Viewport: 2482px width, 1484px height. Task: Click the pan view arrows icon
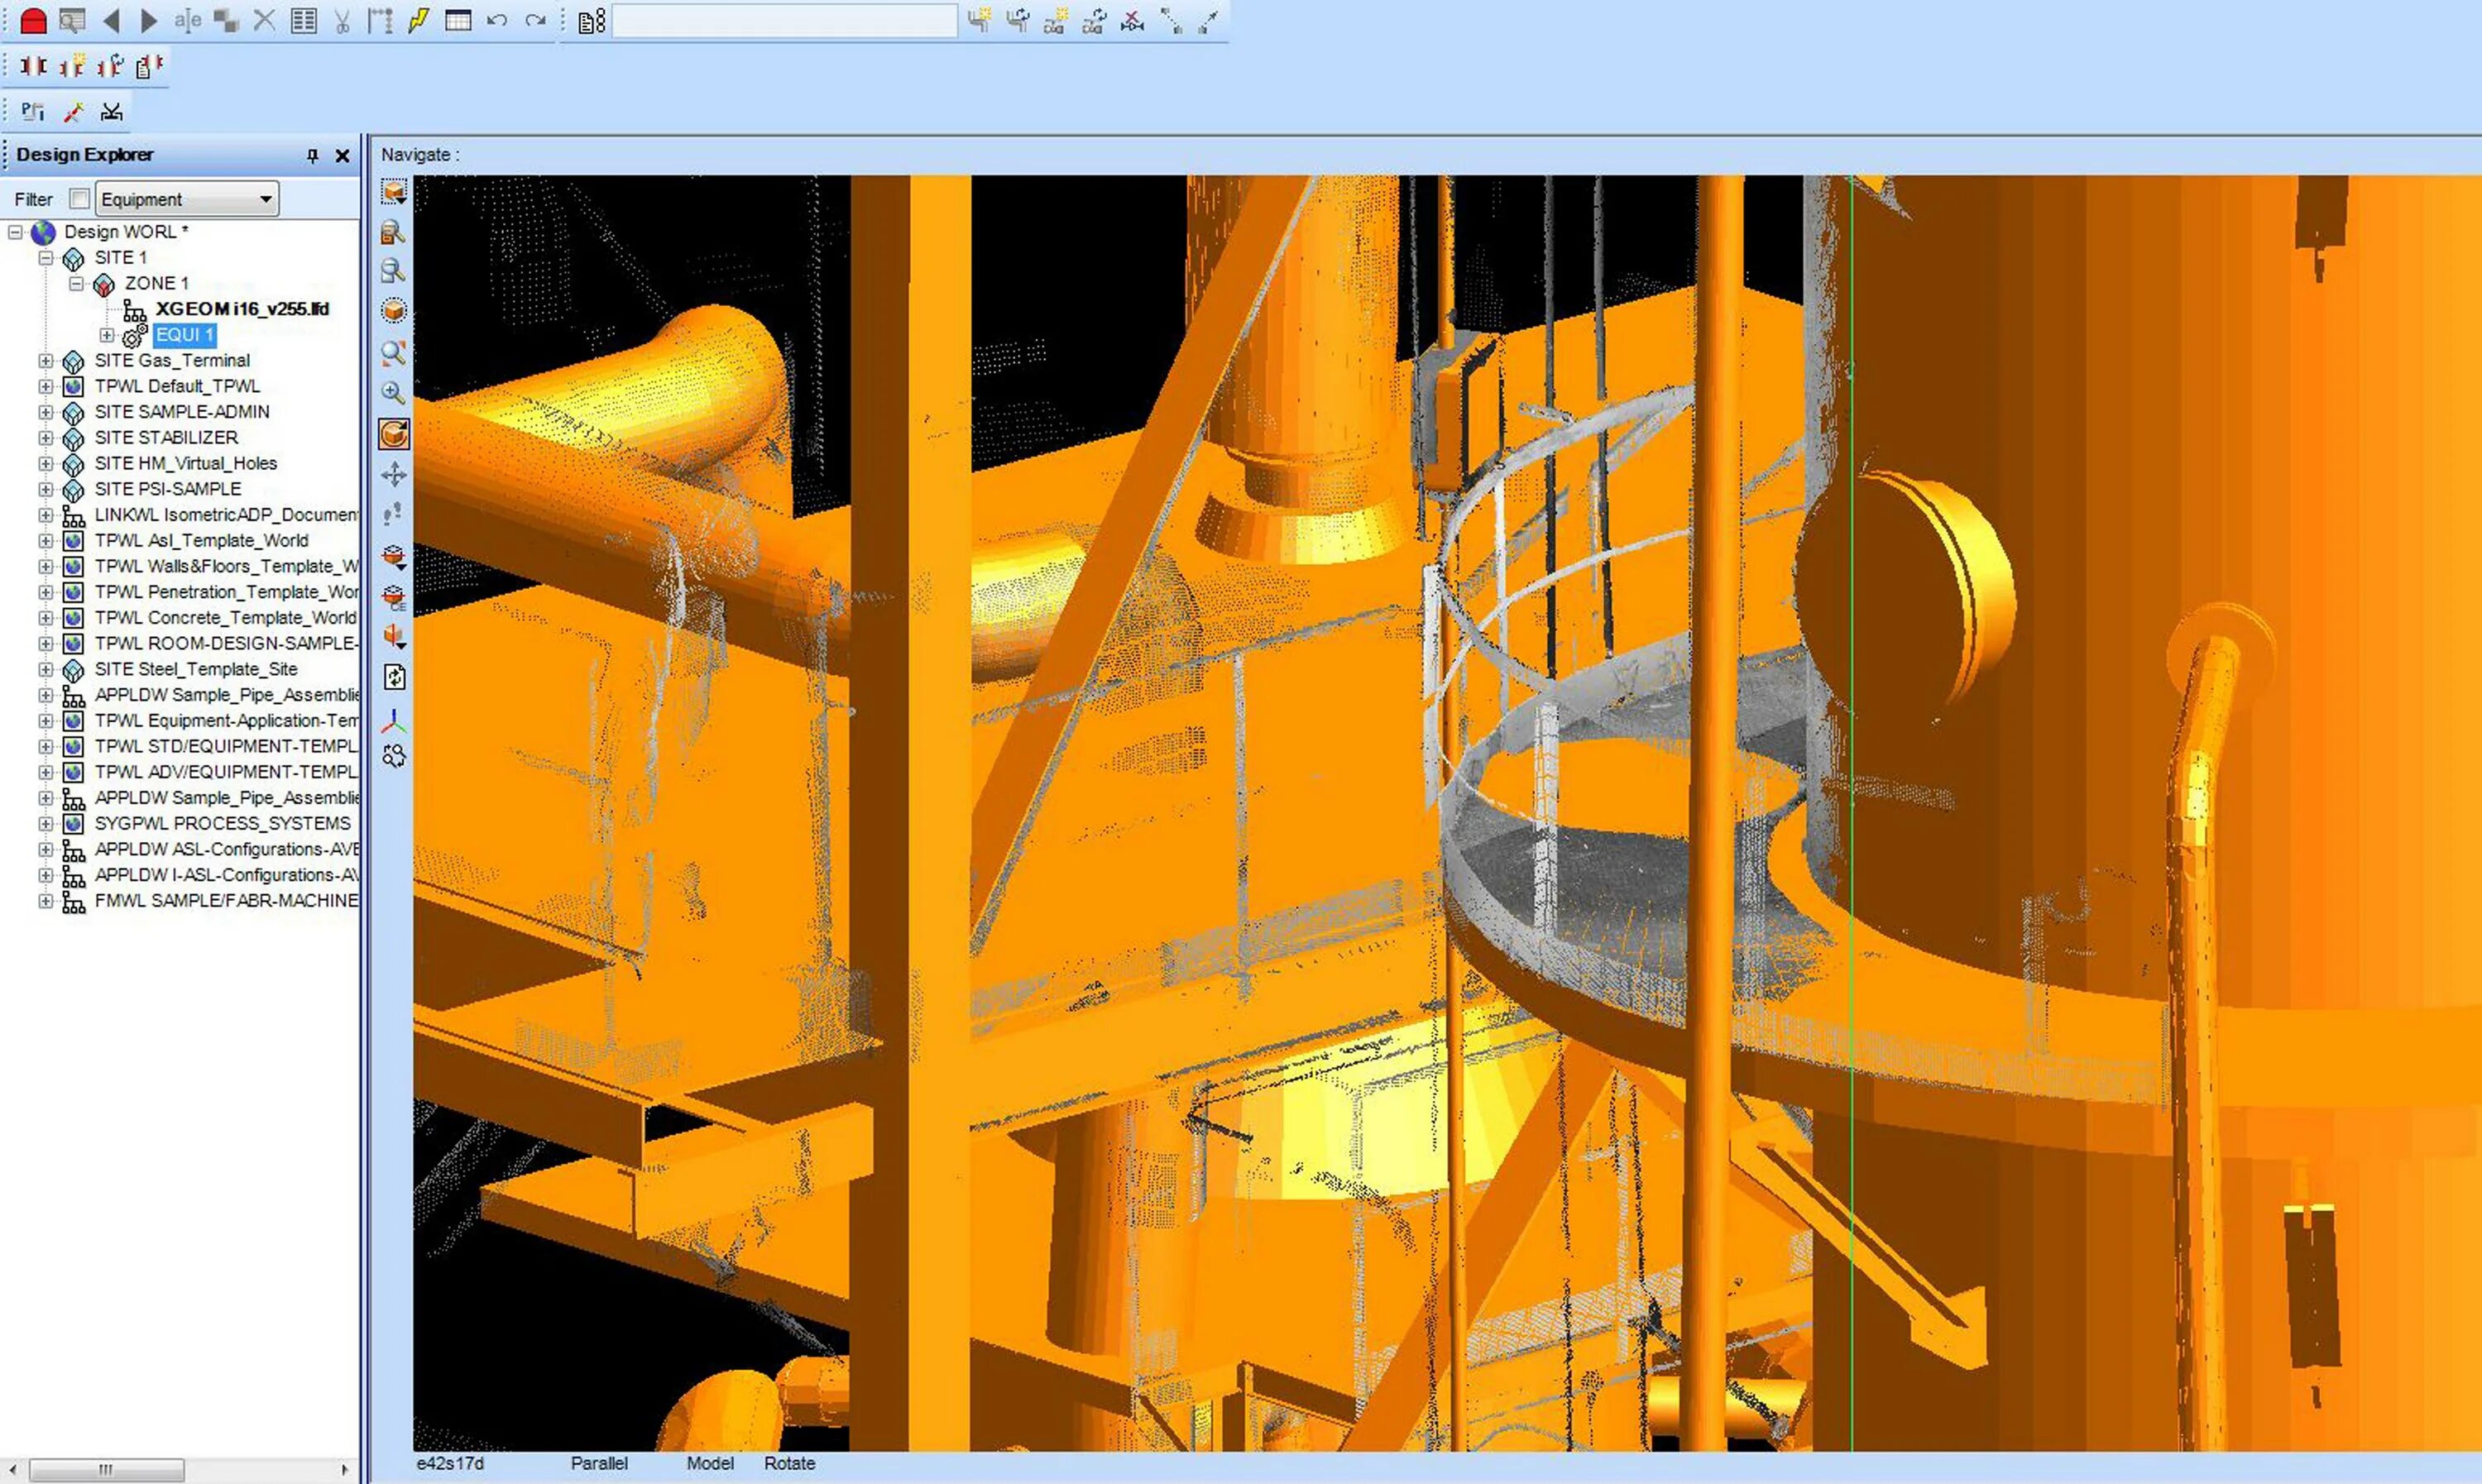tap(394, 474)
